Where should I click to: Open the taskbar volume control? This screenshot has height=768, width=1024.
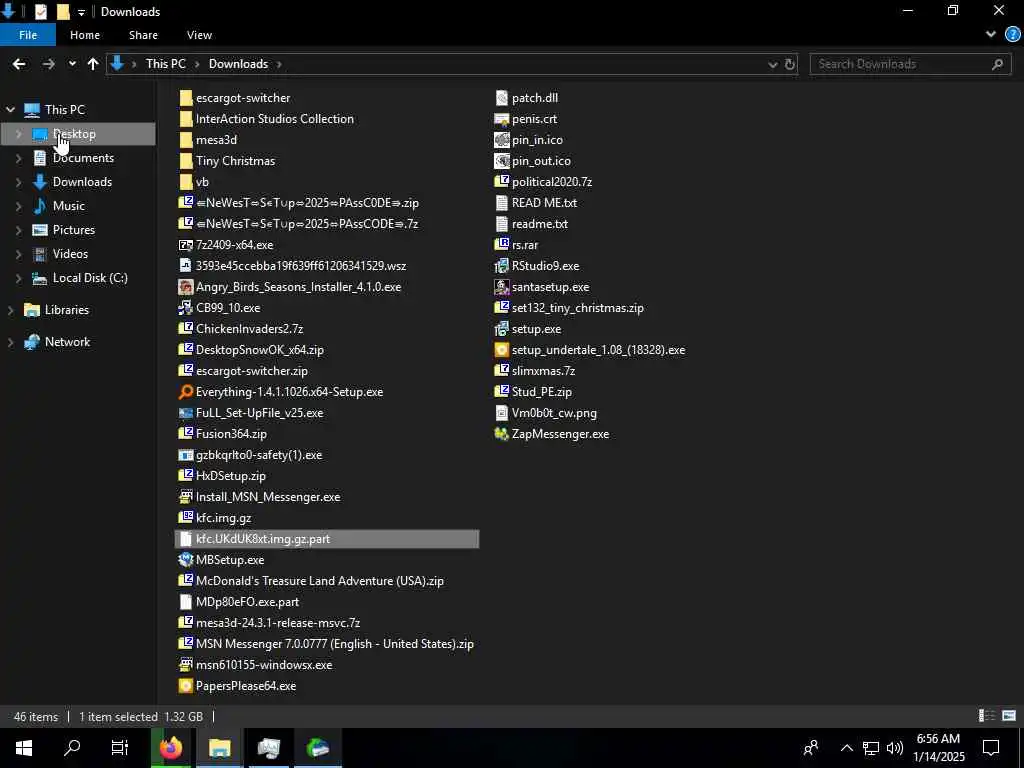pyautogui.click(x=895, y=748)
